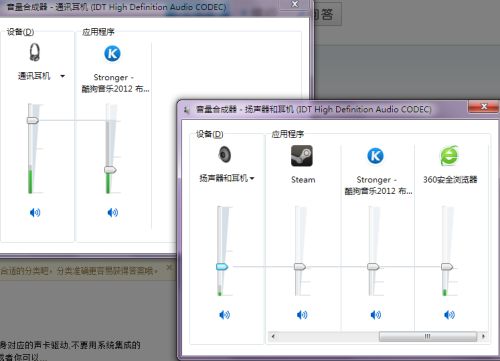500x361 pixels.
Task: Click the KuGou icon in the 通讯耳机 mixer window
Action: (x=112, y=53)
